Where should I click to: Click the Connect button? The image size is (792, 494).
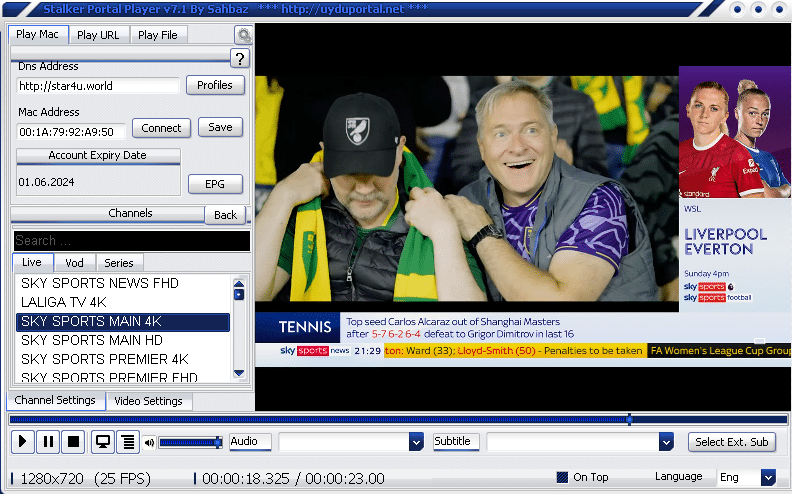pyautogui.click(x=161, y=128)
